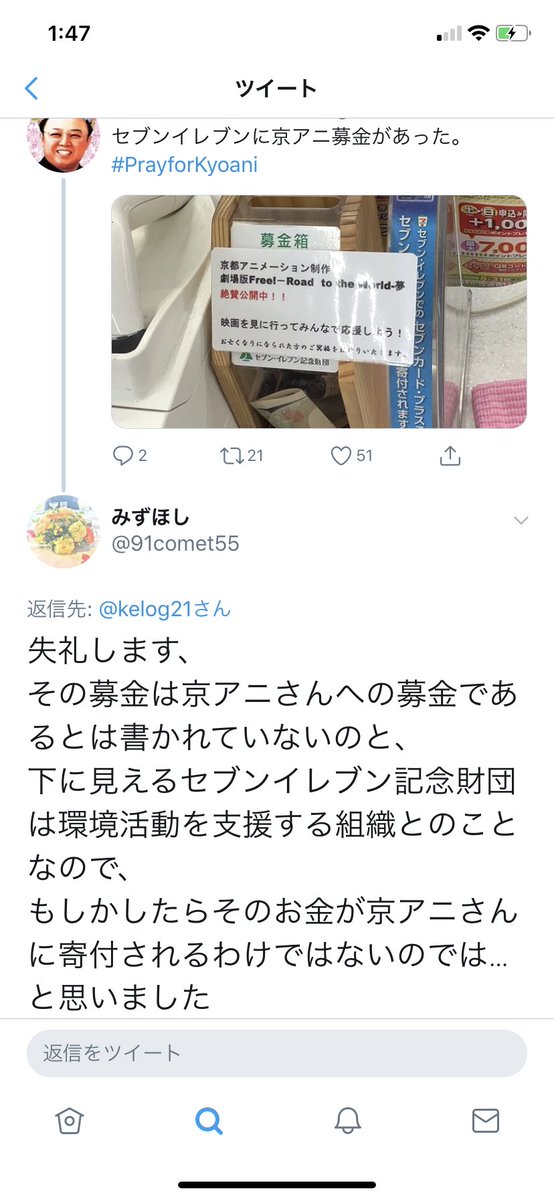View the donation box photo
The height and width of the screenshot is (1199, 554).
tap(318, 311)
